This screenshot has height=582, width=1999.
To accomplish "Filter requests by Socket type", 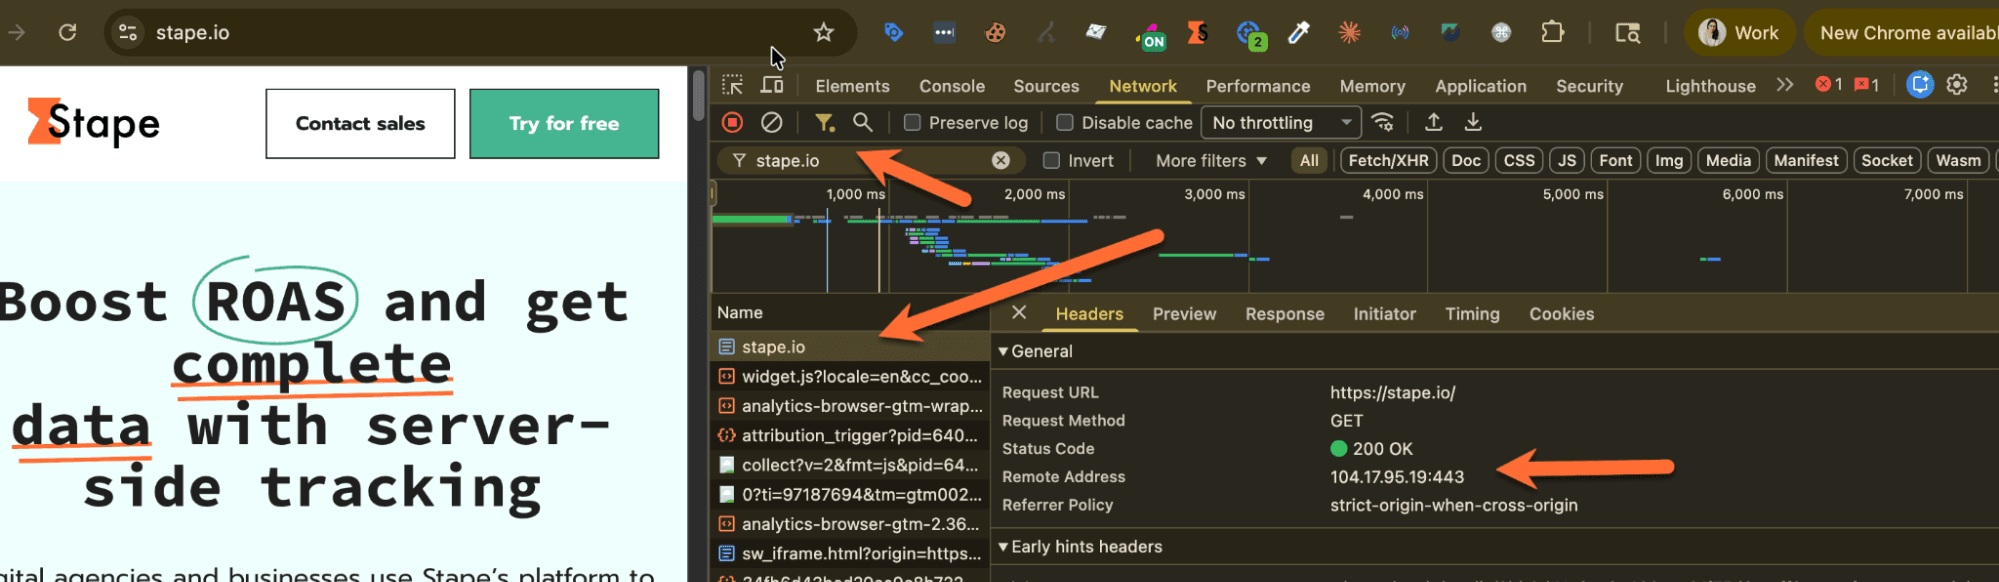I will point(1887,160).
